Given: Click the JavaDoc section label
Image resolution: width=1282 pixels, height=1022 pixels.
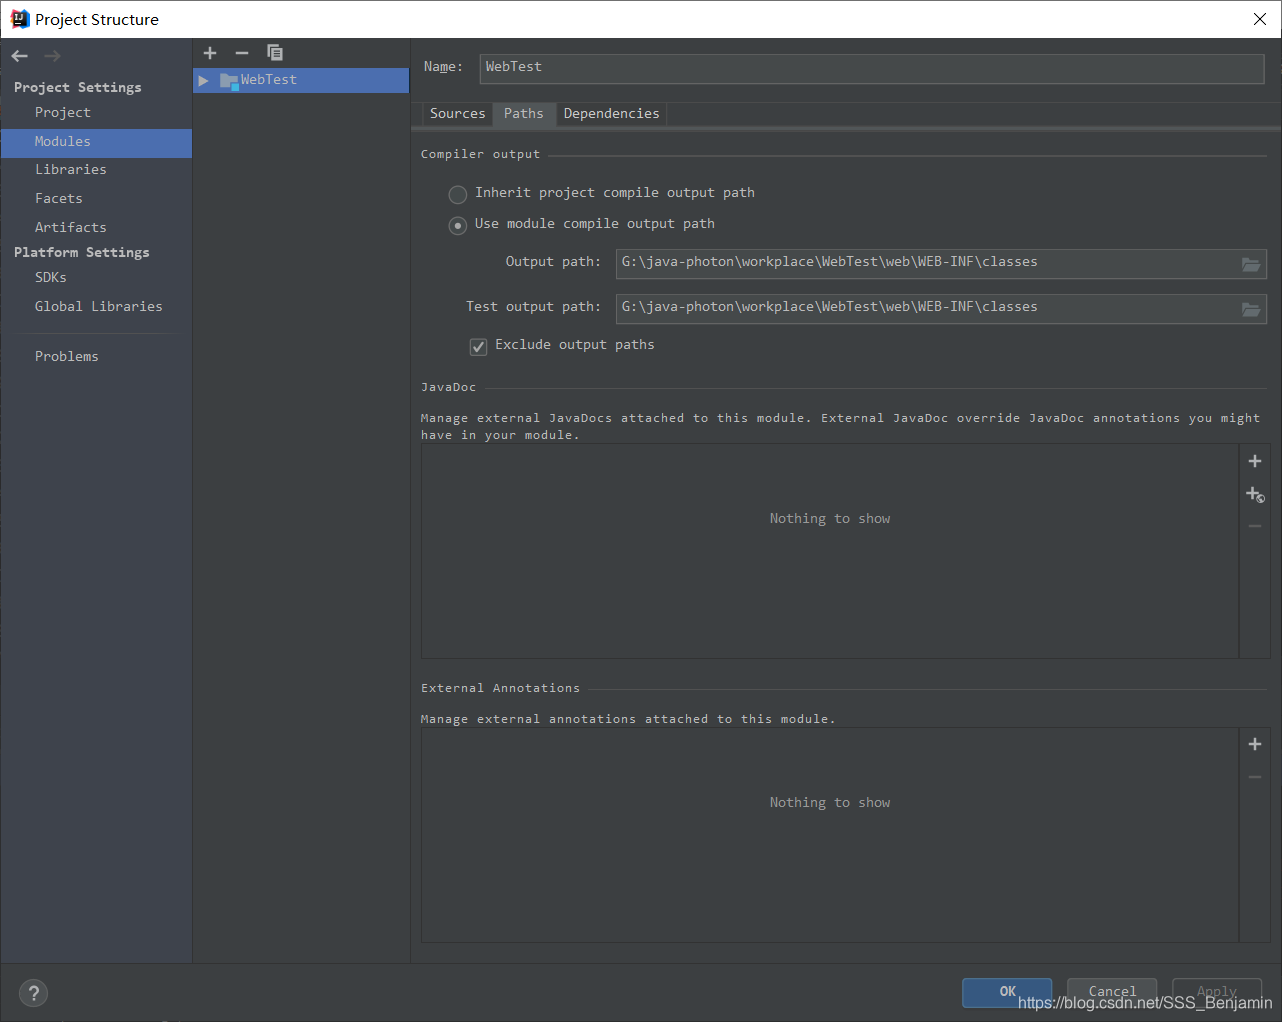Looking at the screenshot, I should (449, 388).
